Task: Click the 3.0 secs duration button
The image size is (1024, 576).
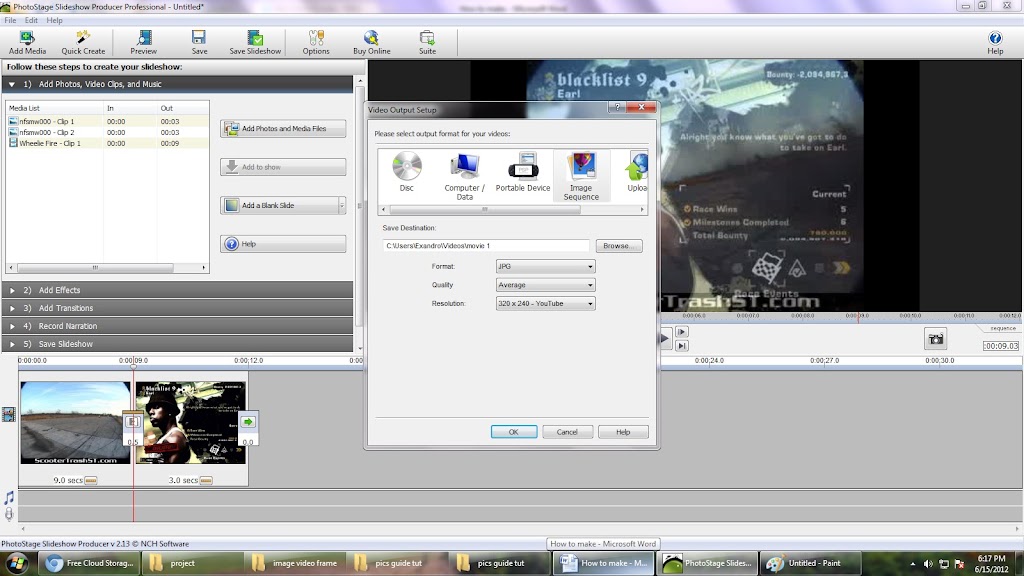Action: coord(206,480)
